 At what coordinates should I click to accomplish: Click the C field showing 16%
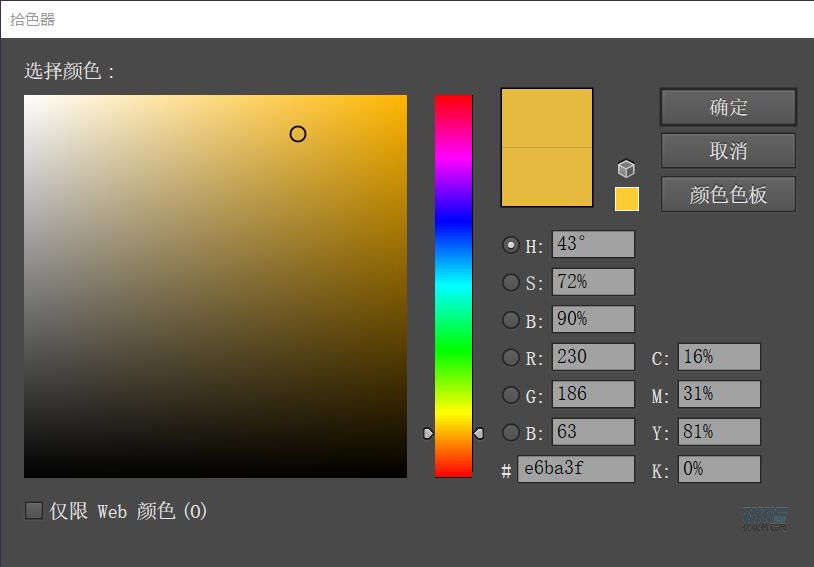pyautogui.click(x=719, y=357)
